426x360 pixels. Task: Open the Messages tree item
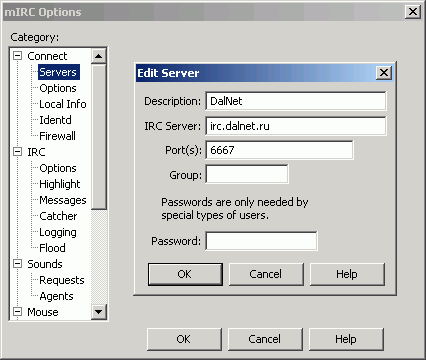pos(63,200)
